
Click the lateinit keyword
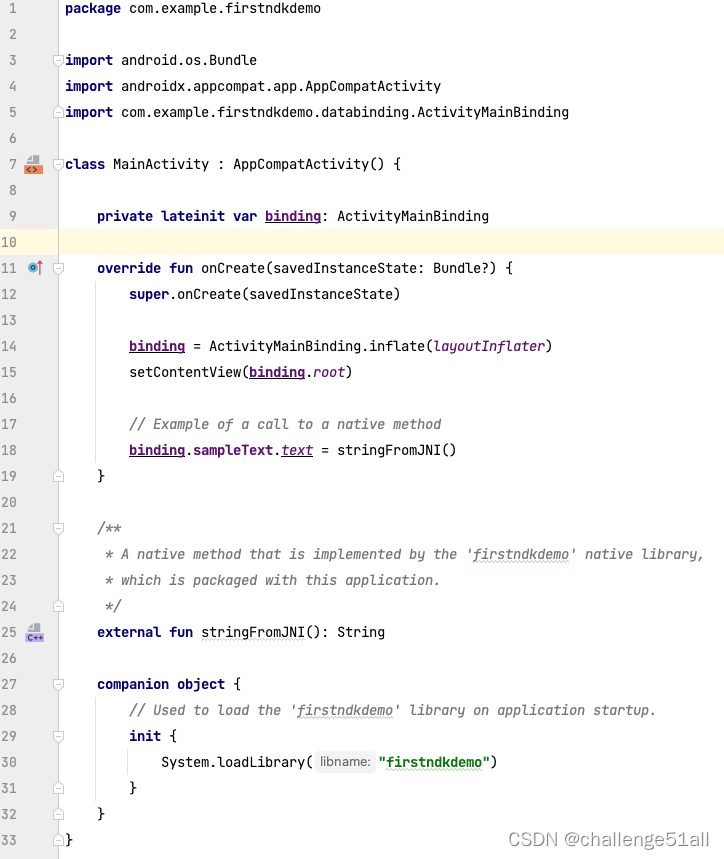coord(193,216)
